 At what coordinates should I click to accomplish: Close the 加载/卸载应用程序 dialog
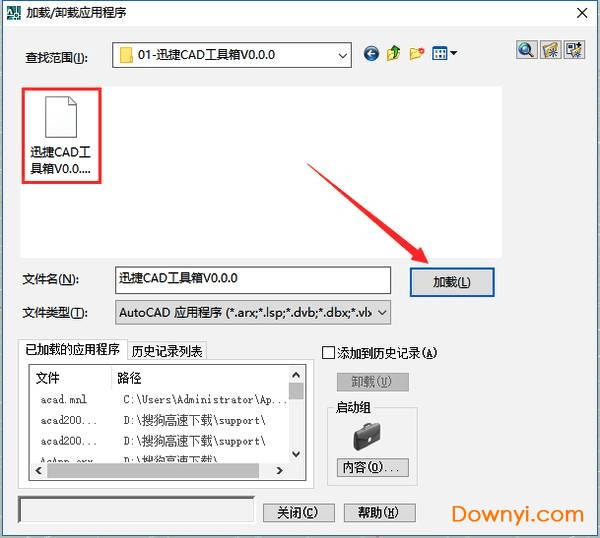point(582,13)
